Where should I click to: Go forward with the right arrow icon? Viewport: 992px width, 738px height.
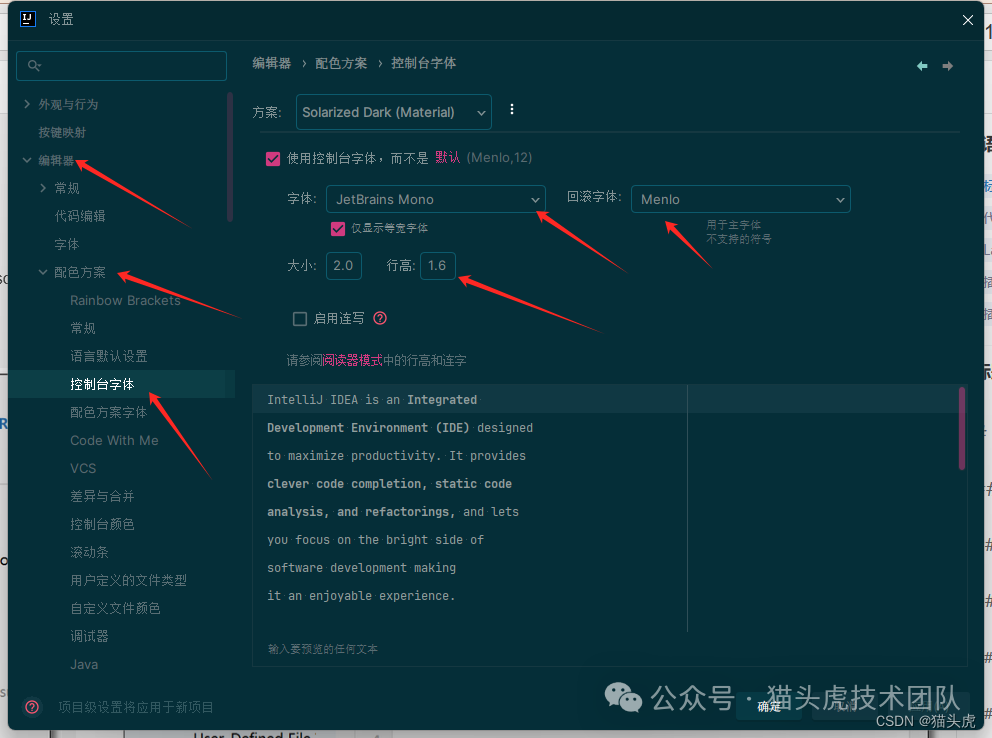(948, 66)
